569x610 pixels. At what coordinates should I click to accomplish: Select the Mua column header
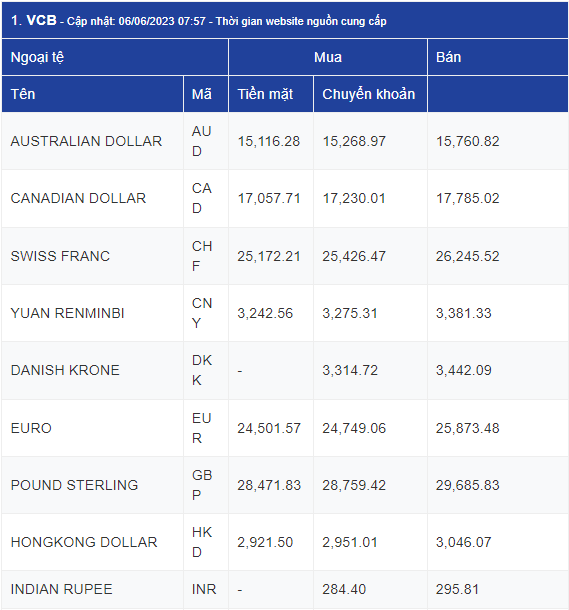click(x=328, y=57)
